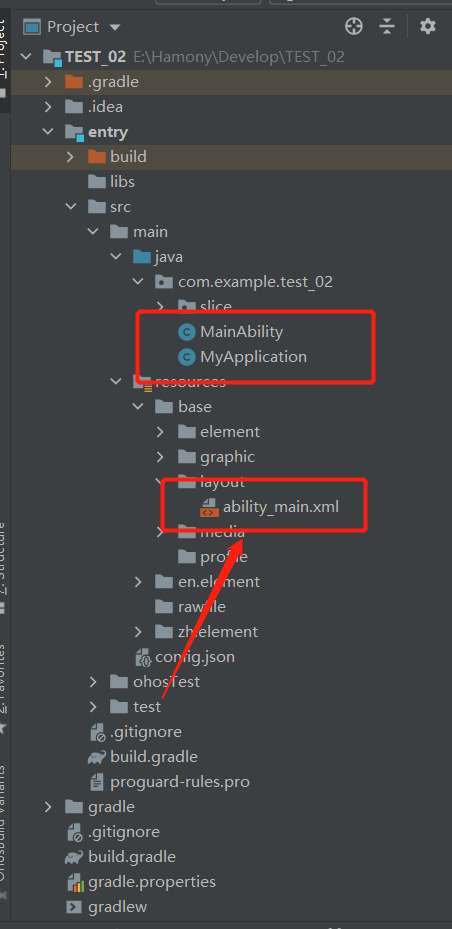The width and height of the screenshot is (452, 929).
Task: Open the Project view type dropdown
Action: [72, 27]
